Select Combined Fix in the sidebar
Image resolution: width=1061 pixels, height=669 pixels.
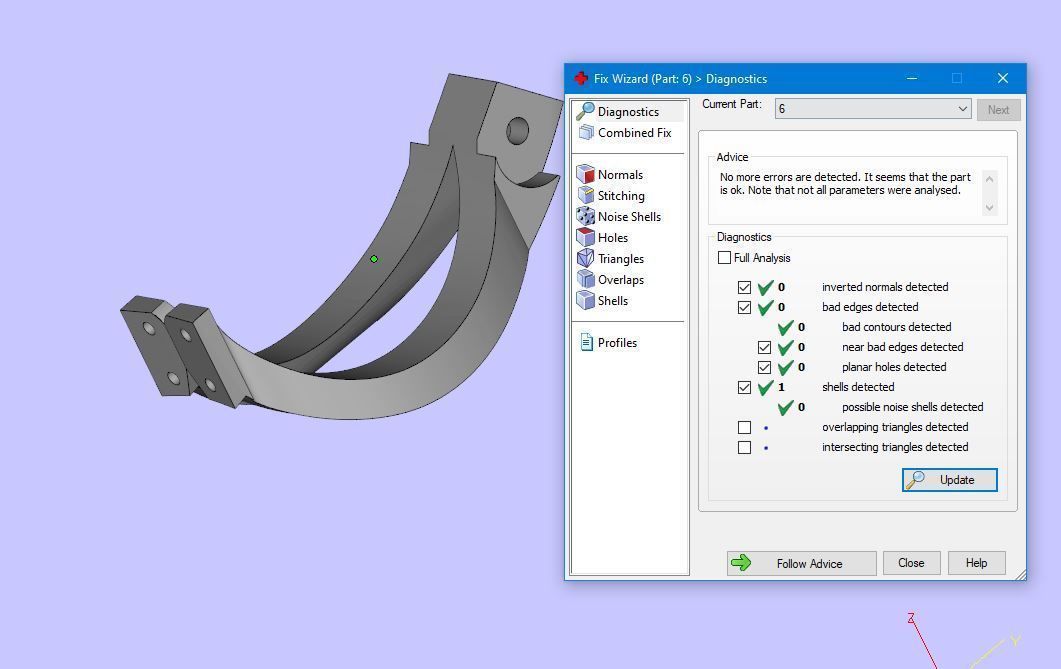(x=634, y=133)
